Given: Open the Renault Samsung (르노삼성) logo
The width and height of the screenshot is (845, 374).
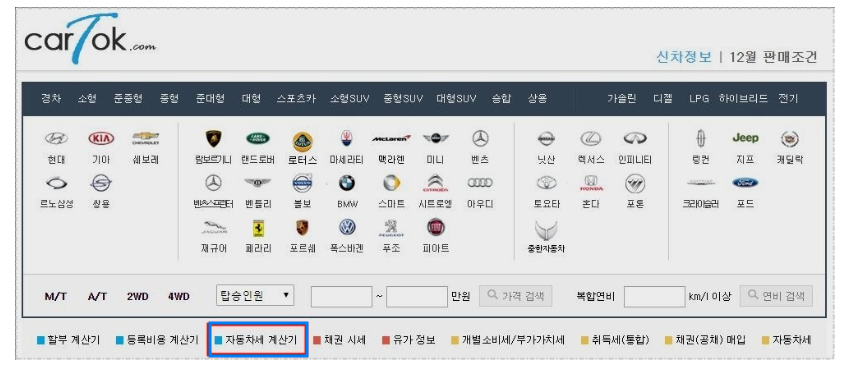Looking at the screenshot, I should click(x=56, y=183).
